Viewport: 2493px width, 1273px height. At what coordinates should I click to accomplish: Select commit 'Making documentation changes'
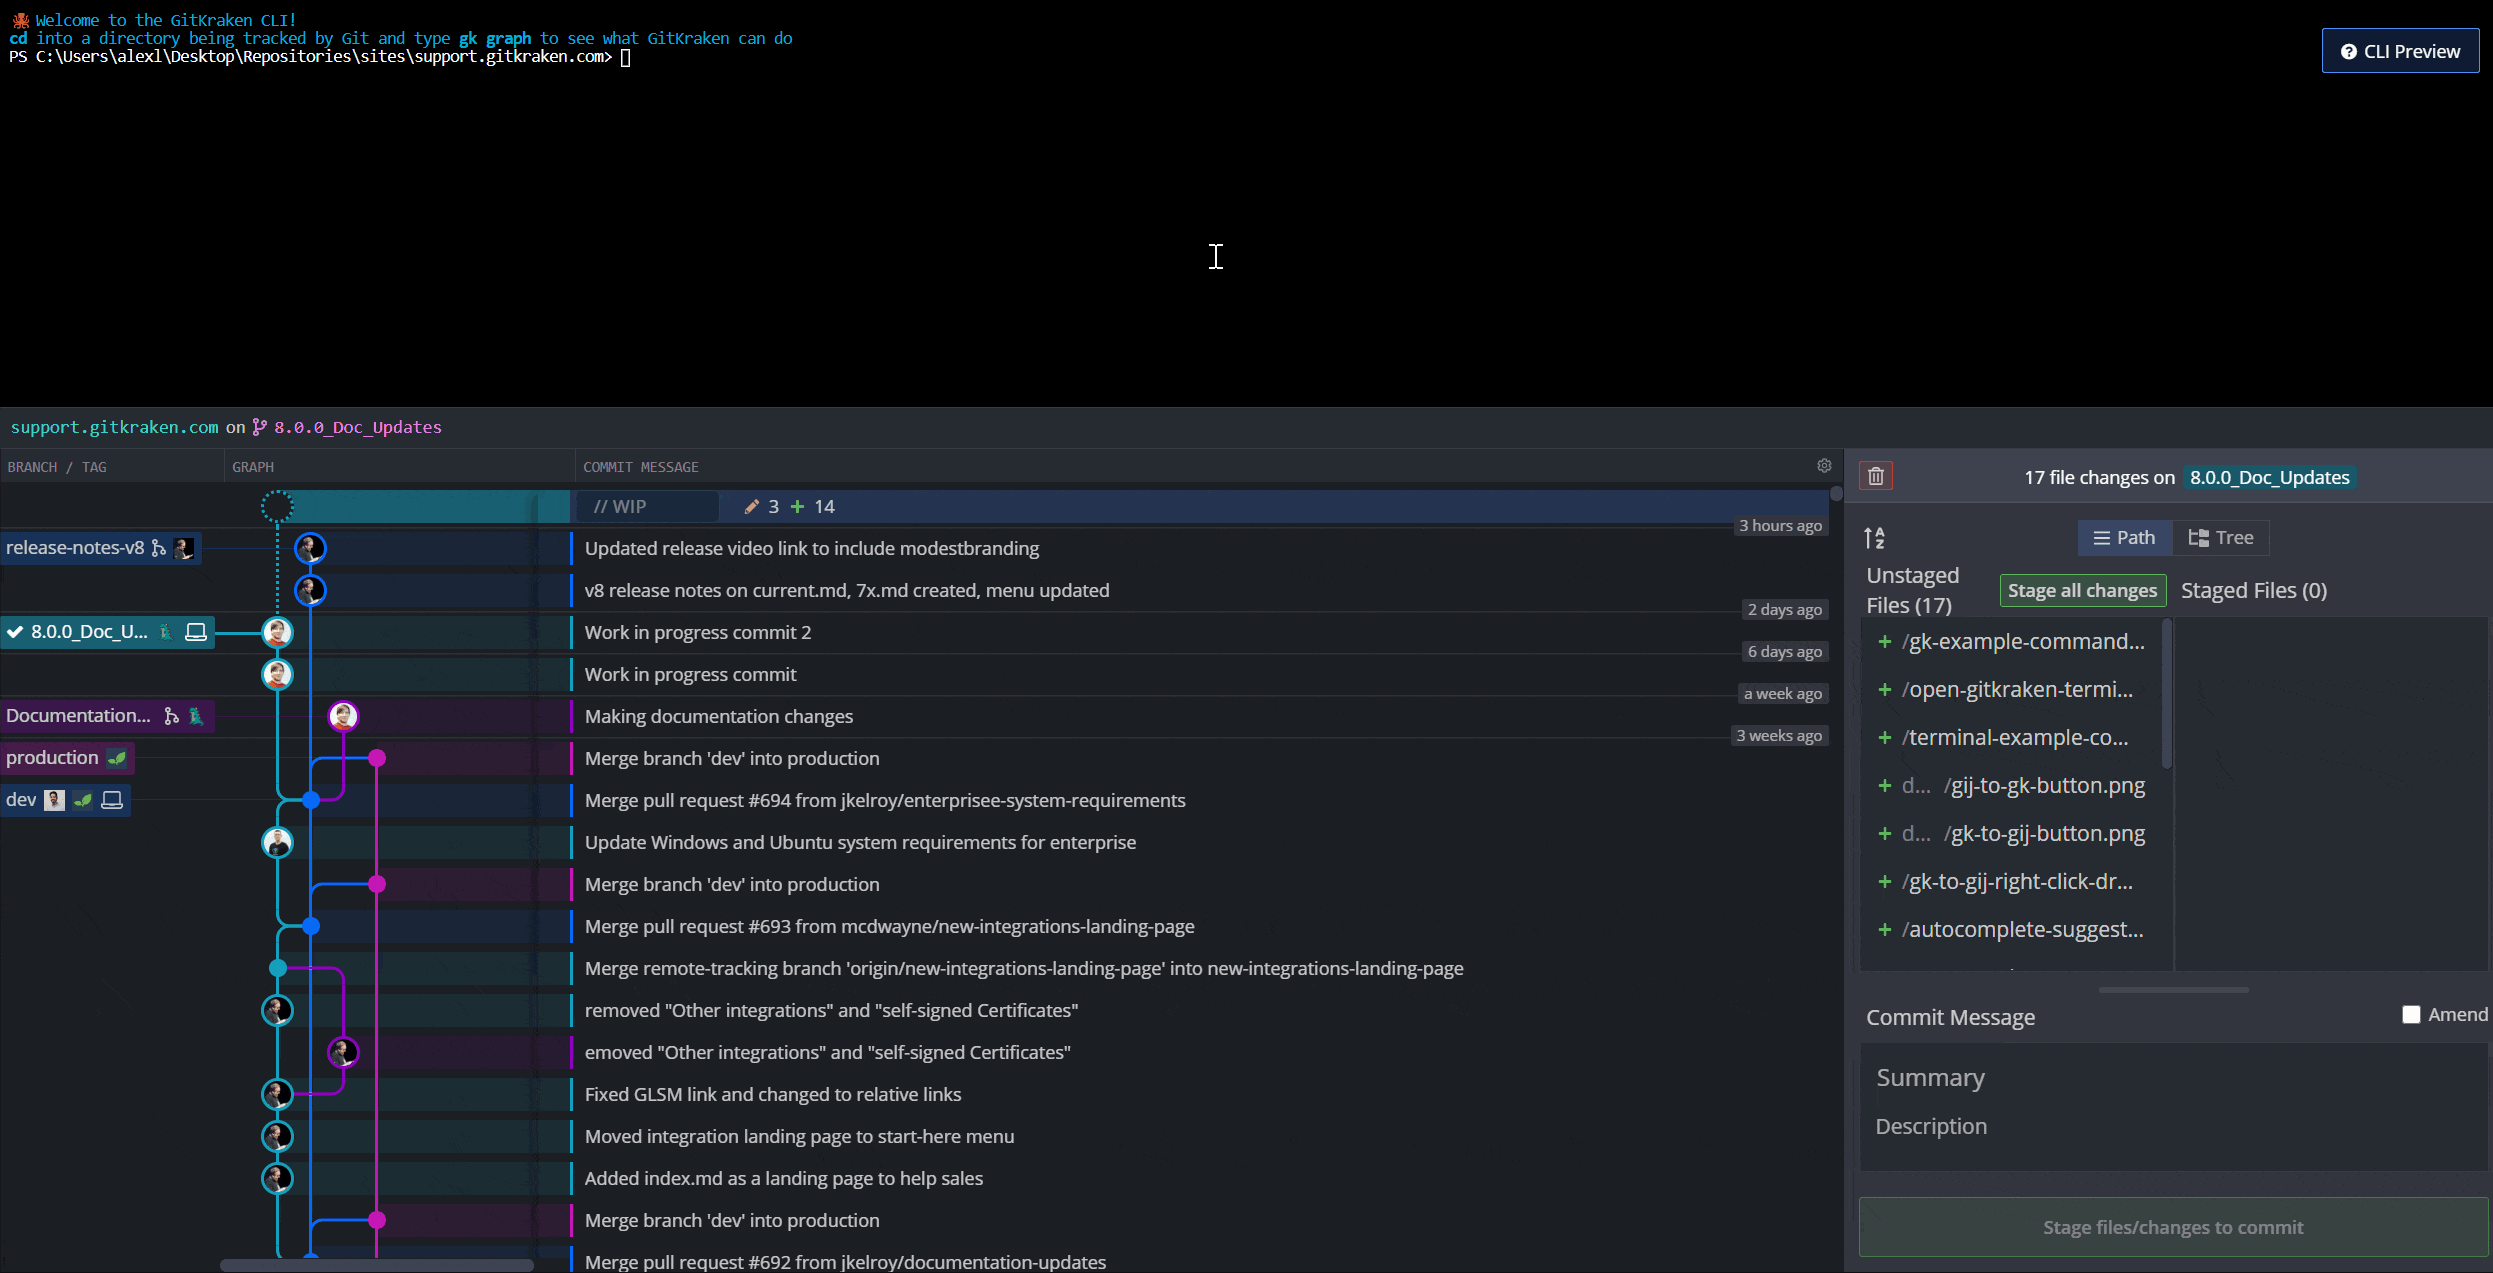[718, 716]
